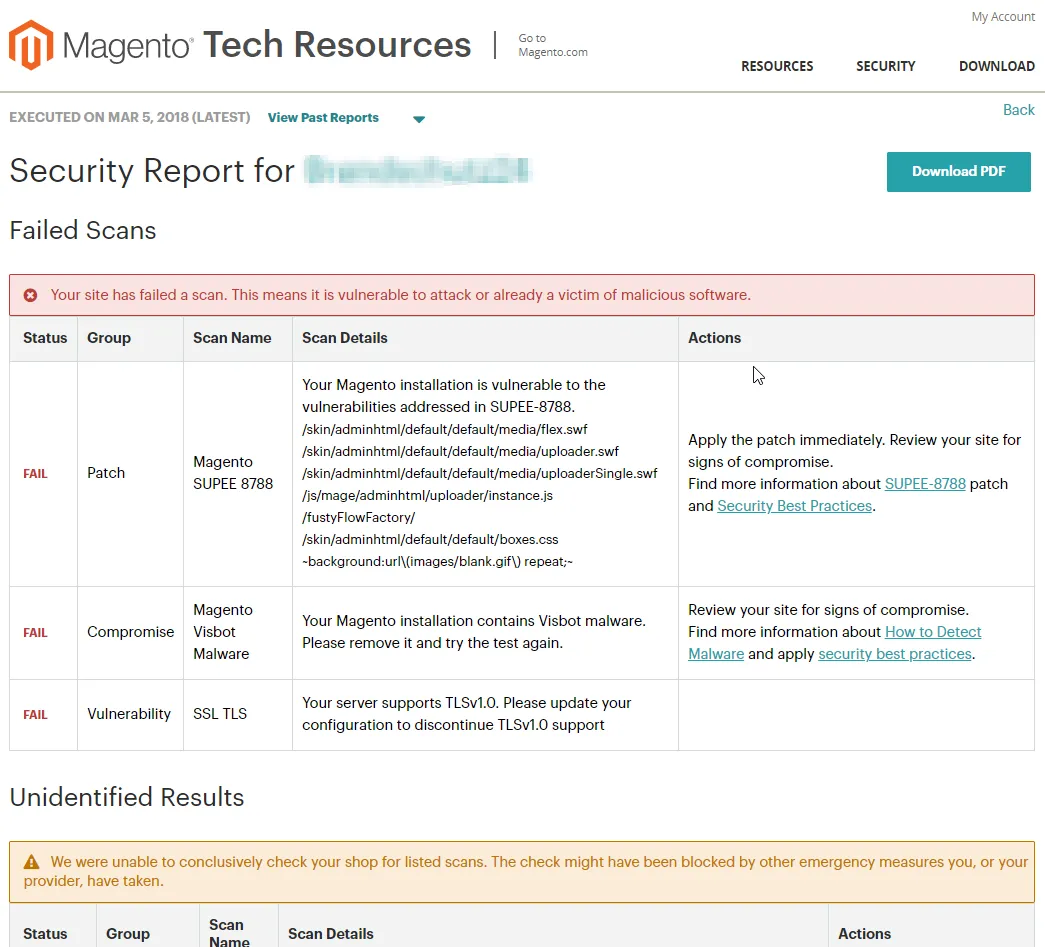The width and height of the screenshot is (1045, 947).
Task: Open the How to Detect Malware link
Action: point(933,632)
